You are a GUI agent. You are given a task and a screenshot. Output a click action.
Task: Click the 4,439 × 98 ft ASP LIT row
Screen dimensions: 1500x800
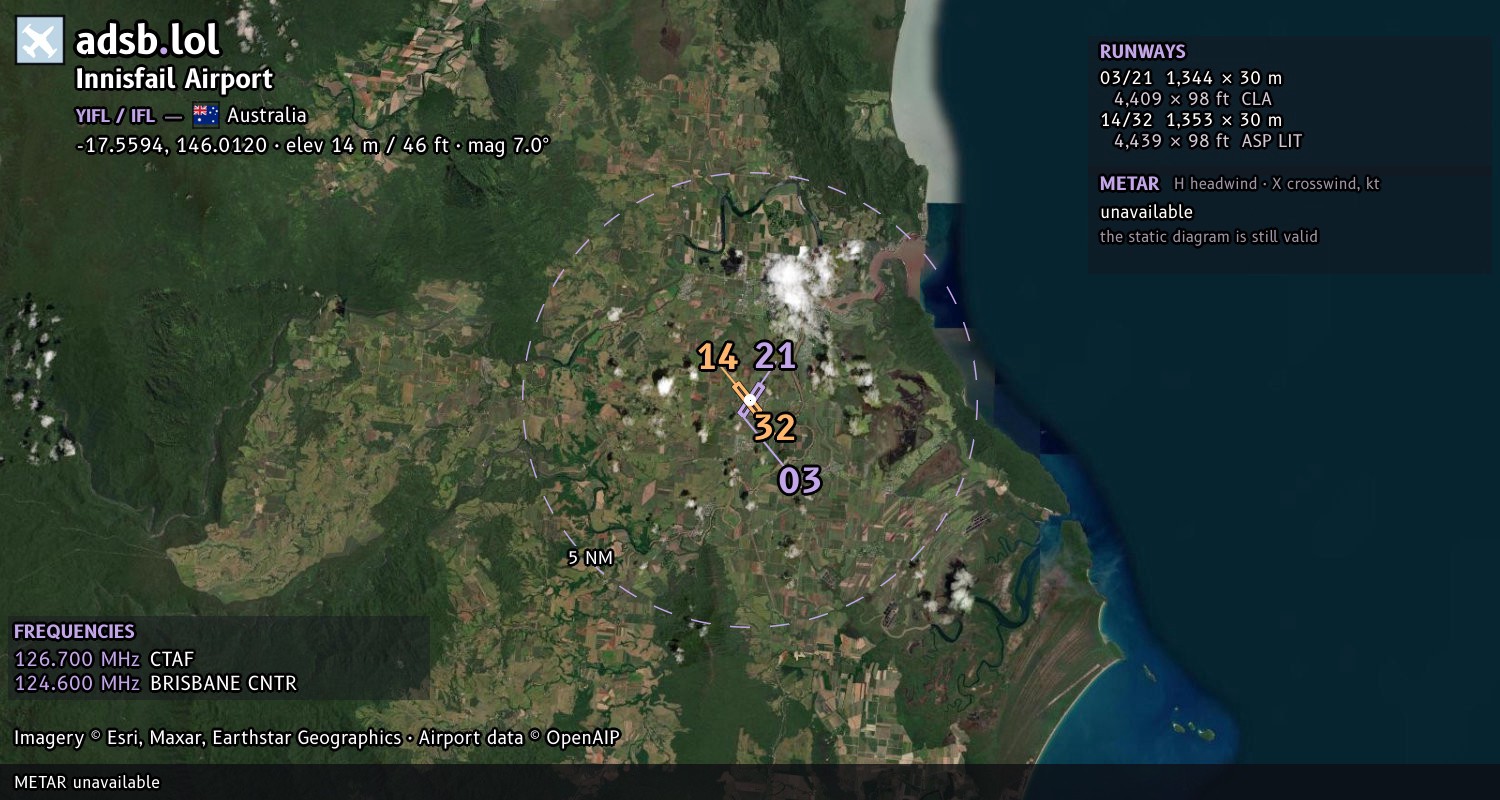[1208, 141]
